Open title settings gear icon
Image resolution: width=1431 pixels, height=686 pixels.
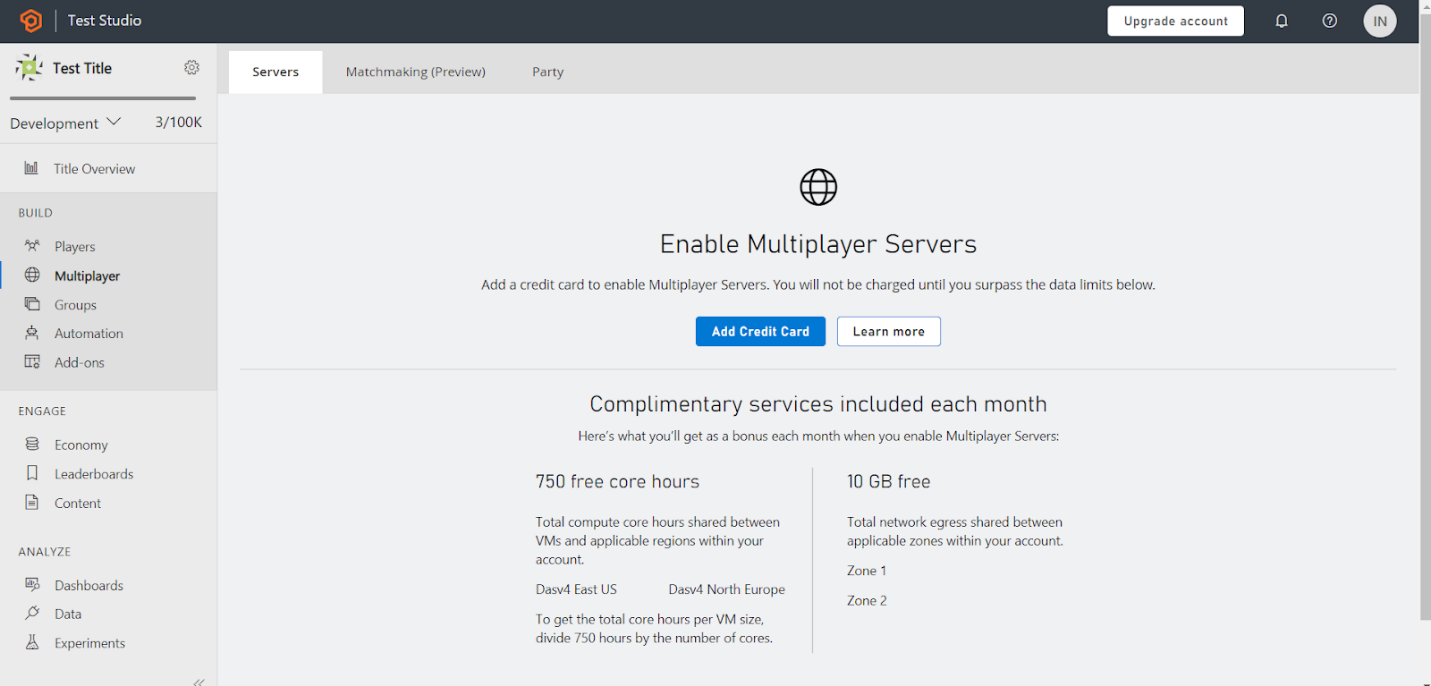click(192, 68)
